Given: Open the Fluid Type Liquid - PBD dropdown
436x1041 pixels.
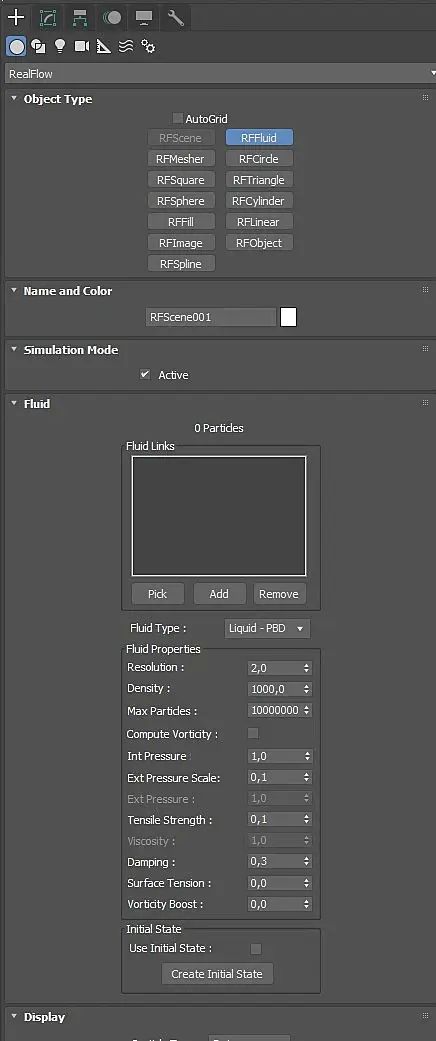Looking at the screenshot, I should pyautogui.click(x=267, y=628).
